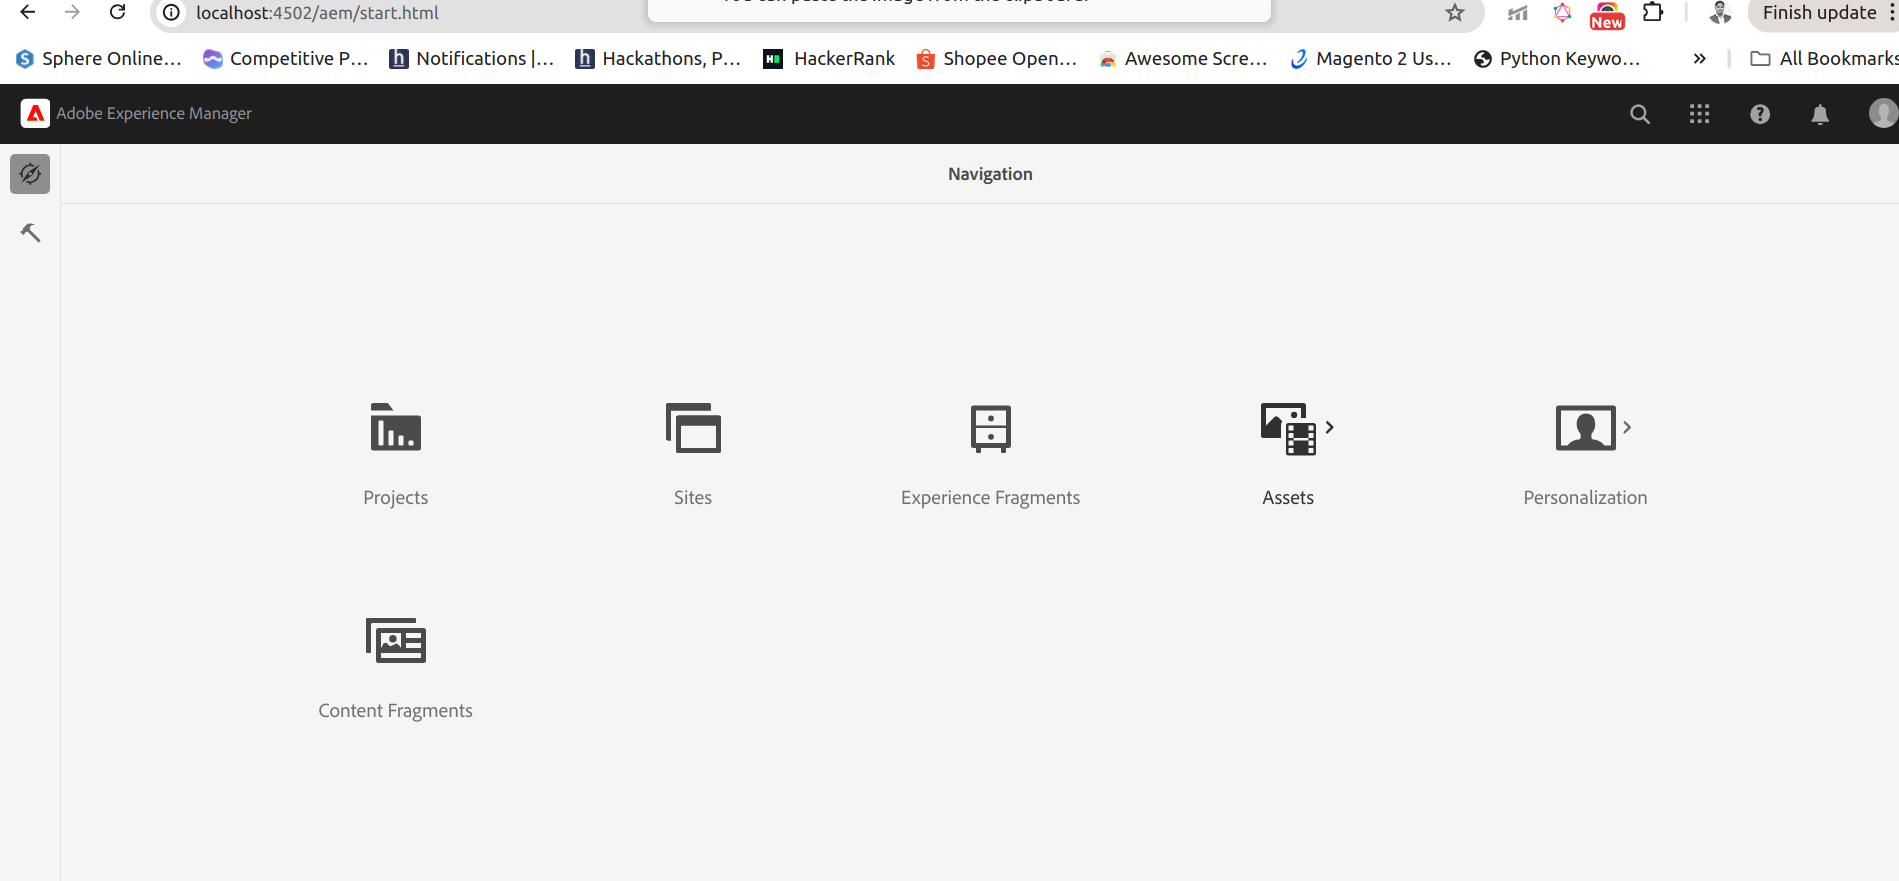
Task: Select the Tools hammer icon in sidebar
Action: click(30, 232)
